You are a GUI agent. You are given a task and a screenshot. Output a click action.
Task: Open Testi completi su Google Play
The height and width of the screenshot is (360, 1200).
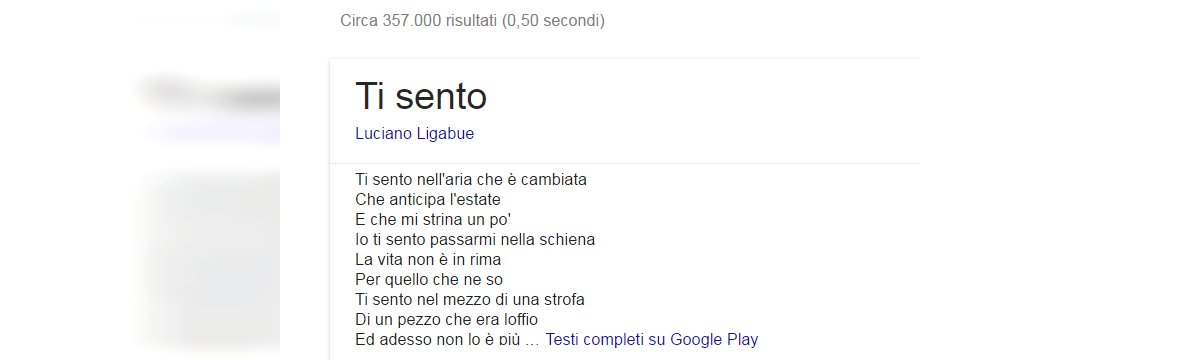tap(652, 339)
